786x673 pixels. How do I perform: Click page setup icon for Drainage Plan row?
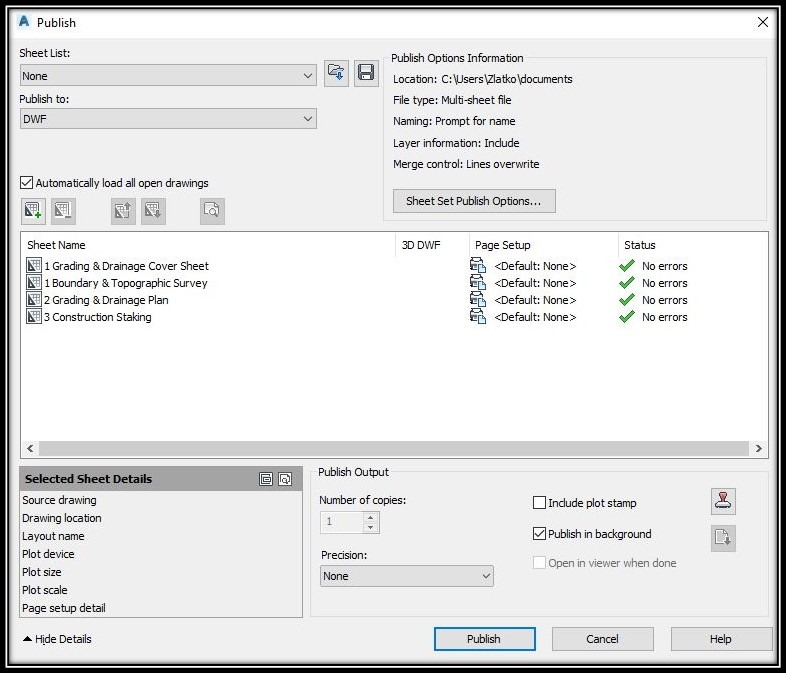pos(478,300)
